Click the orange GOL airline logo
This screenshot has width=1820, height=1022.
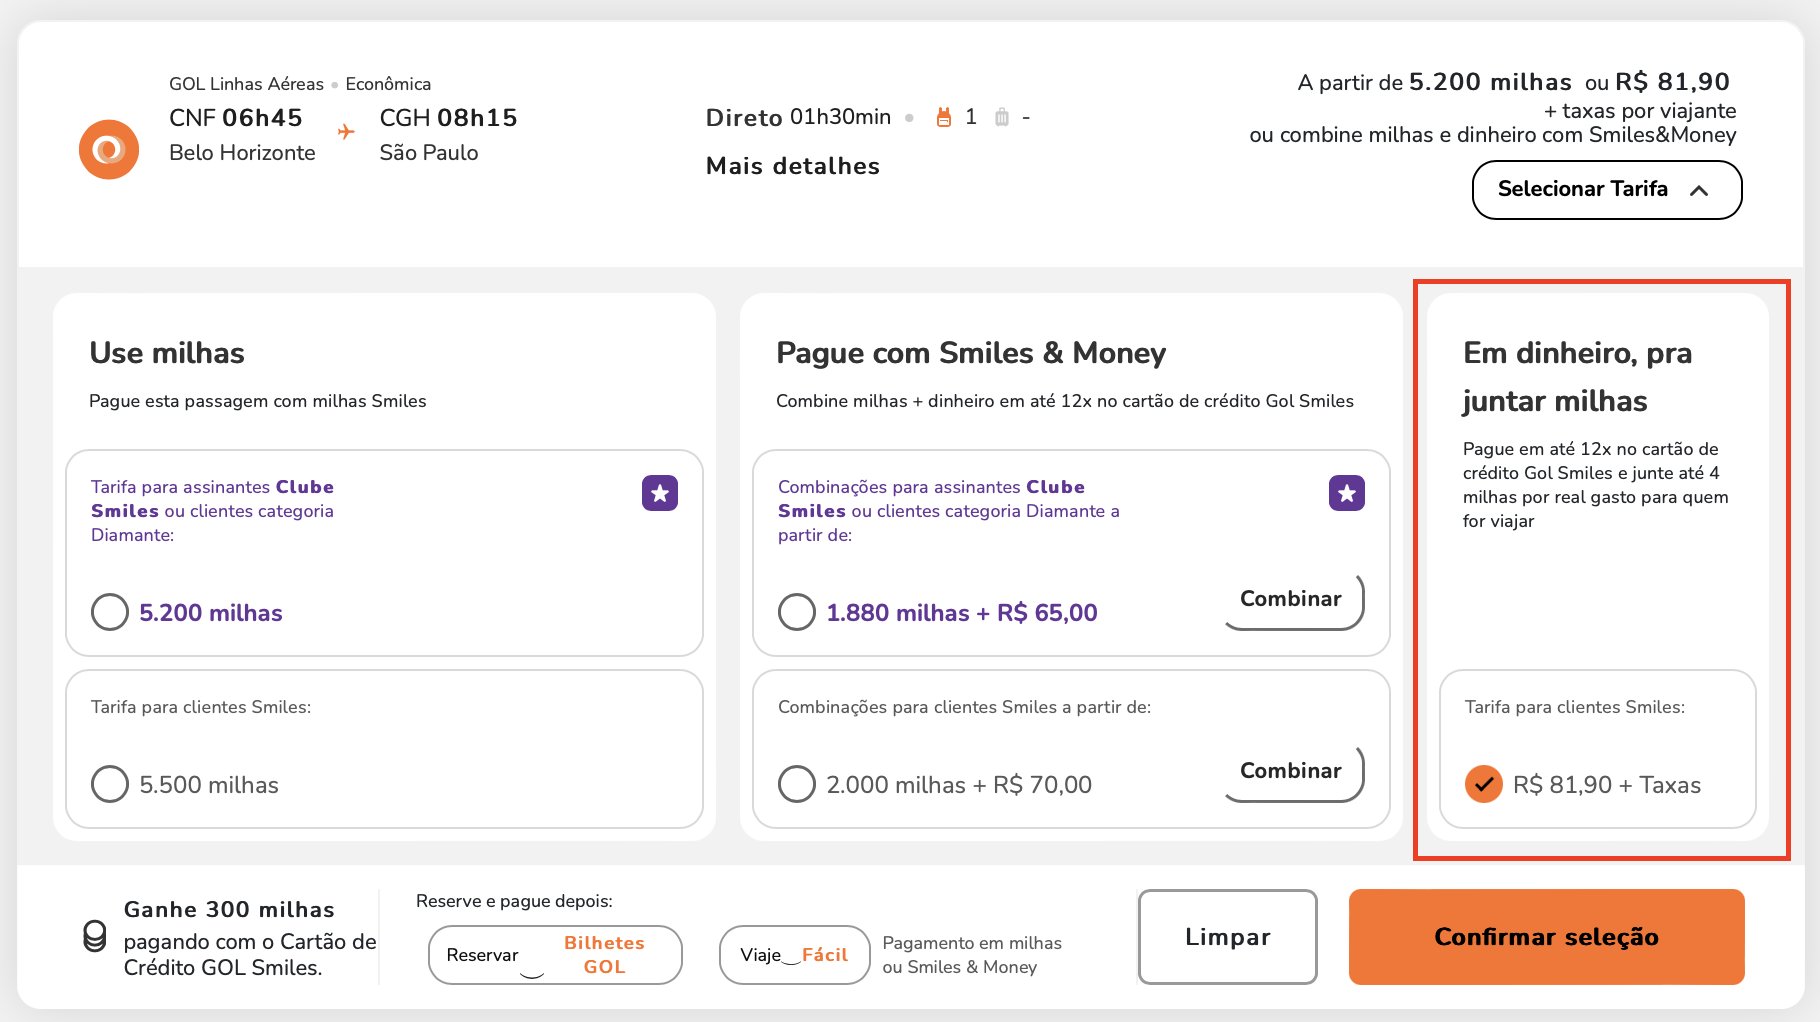[109, 150]
